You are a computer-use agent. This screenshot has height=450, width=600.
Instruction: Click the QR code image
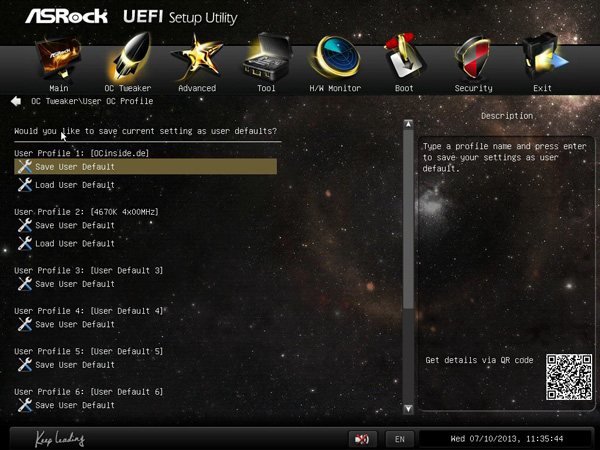569,377
